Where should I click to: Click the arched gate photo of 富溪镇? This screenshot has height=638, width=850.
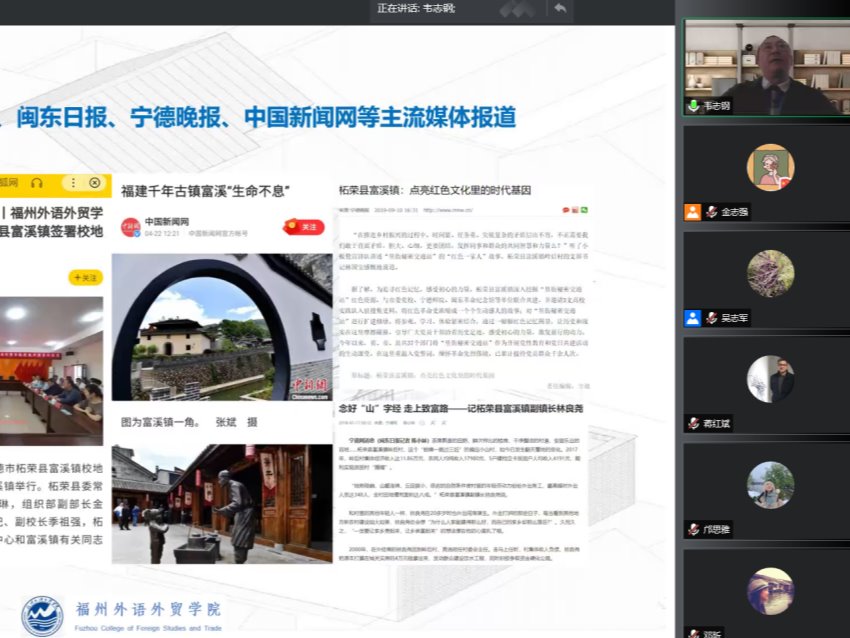(221, 327)
